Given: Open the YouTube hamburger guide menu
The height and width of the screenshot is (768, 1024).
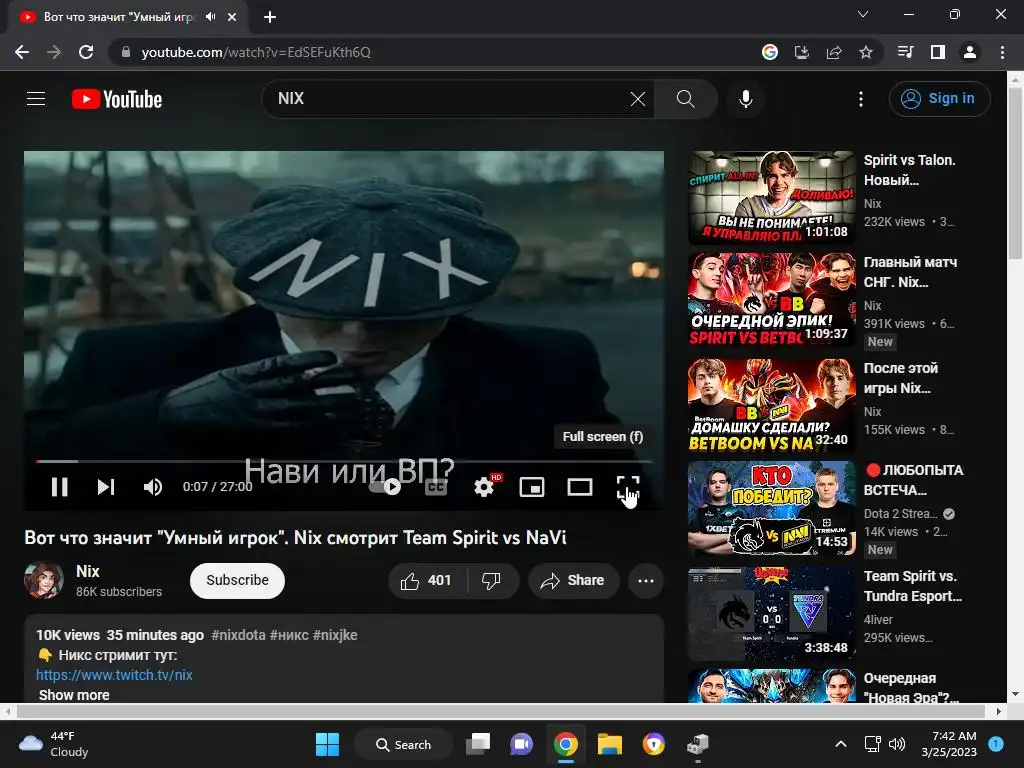Looking at the screenshot, I should 36,99.
